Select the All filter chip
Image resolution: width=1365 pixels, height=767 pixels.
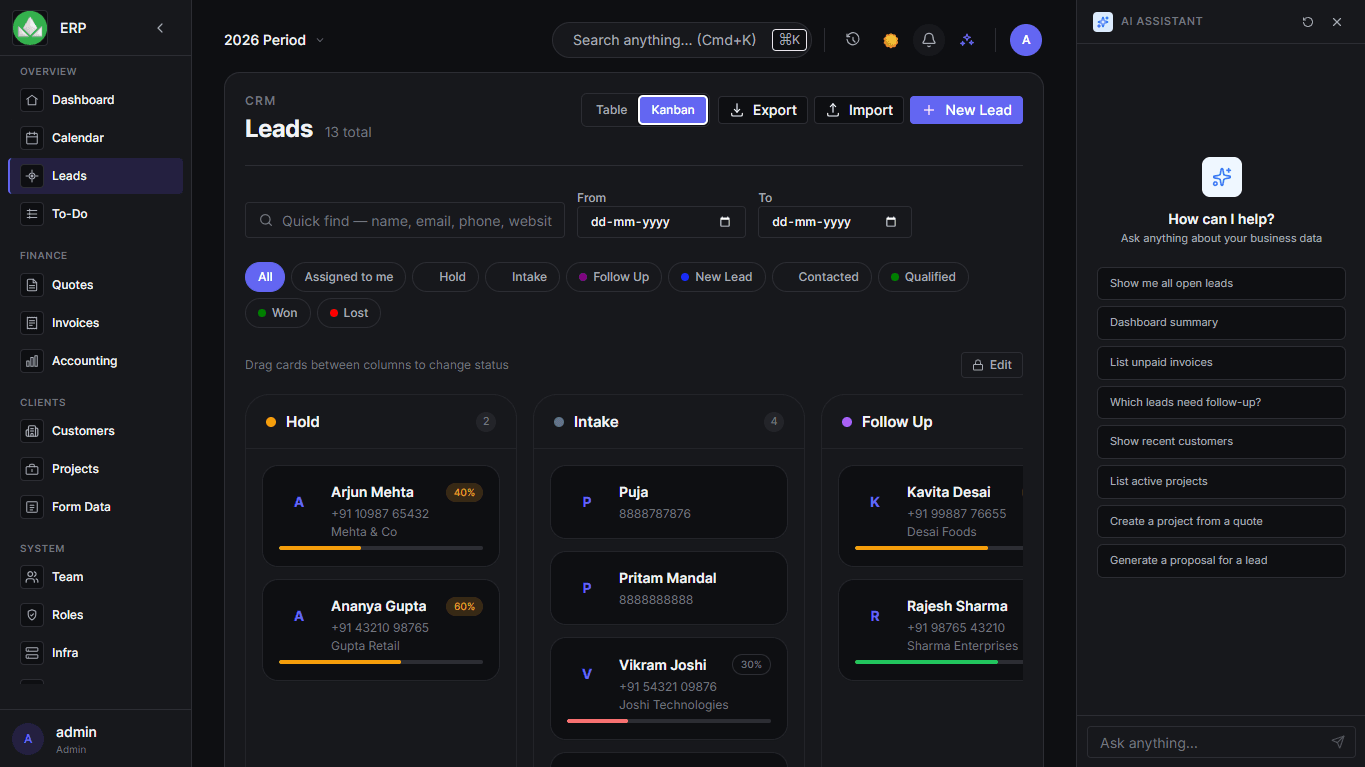265,277
